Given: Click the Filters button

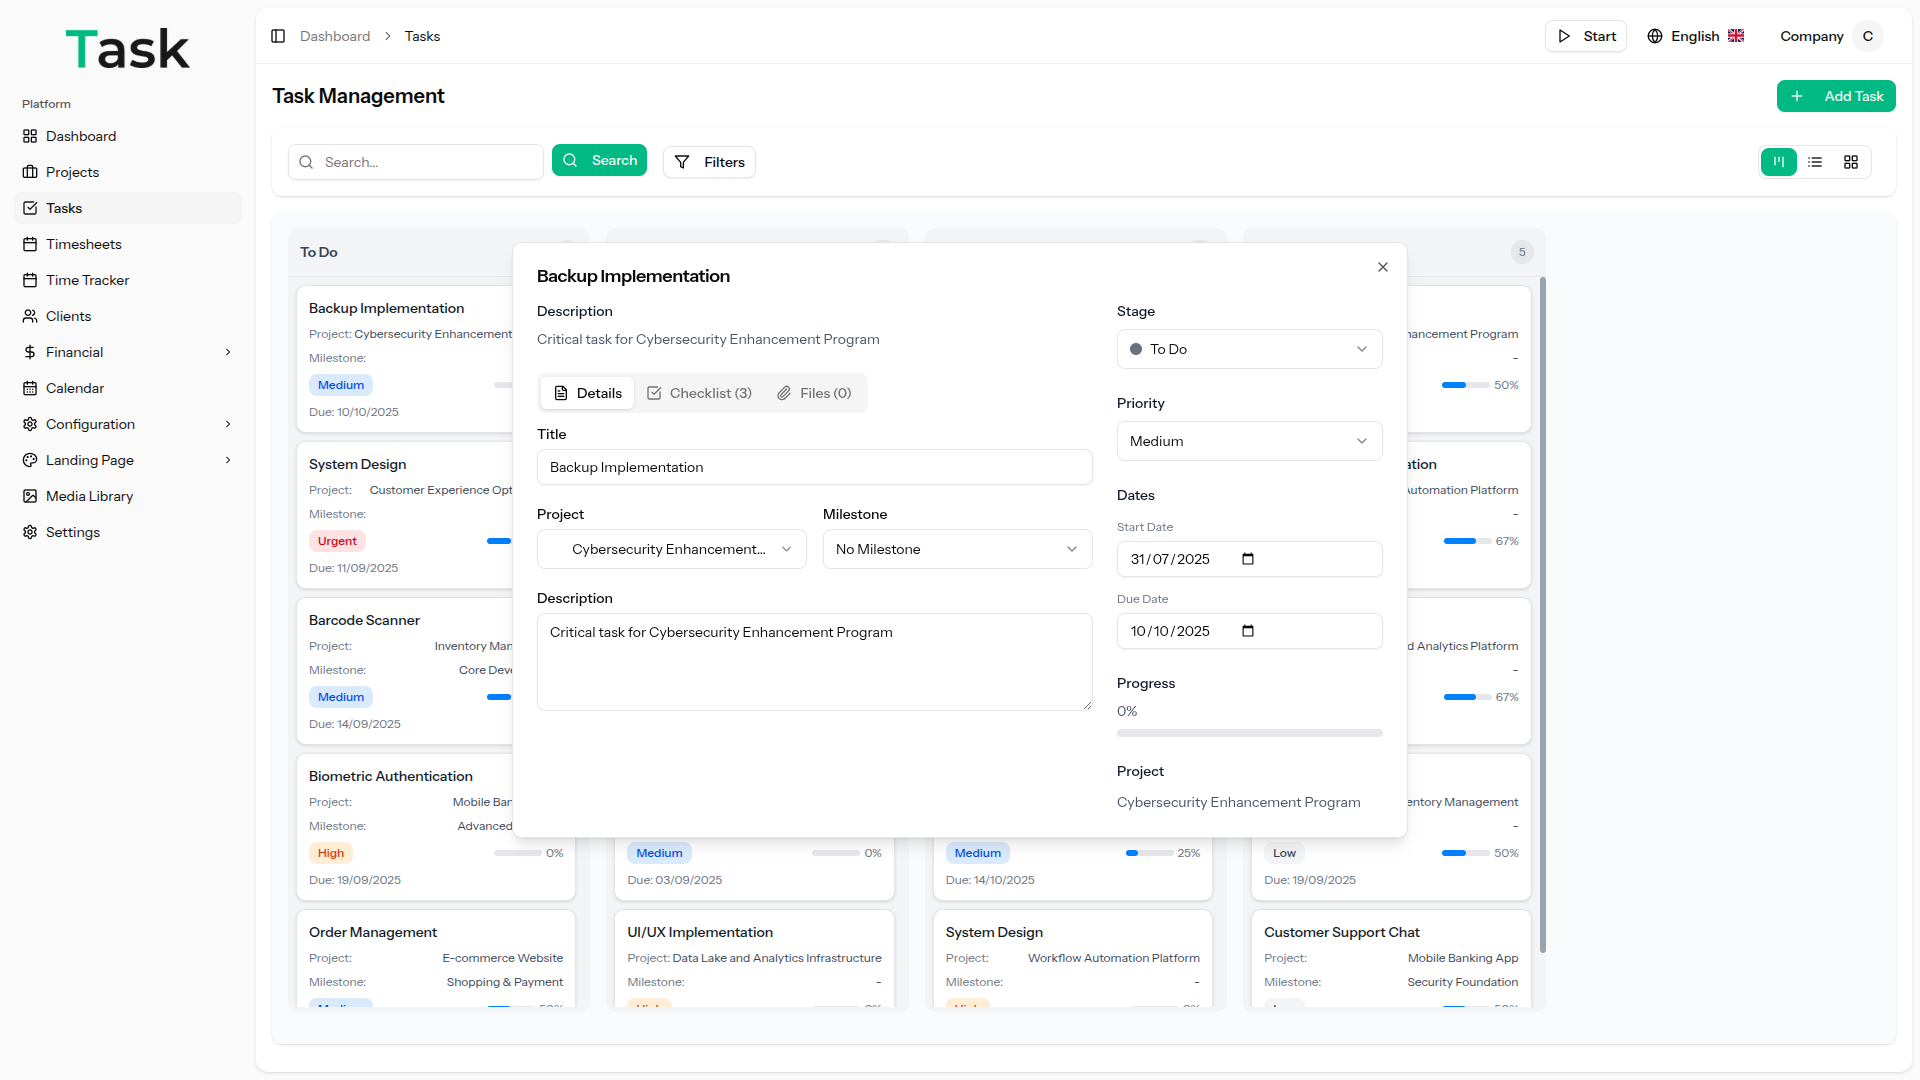Looking at the screenshot, I should pyautogui.click(x=709, y=162).
